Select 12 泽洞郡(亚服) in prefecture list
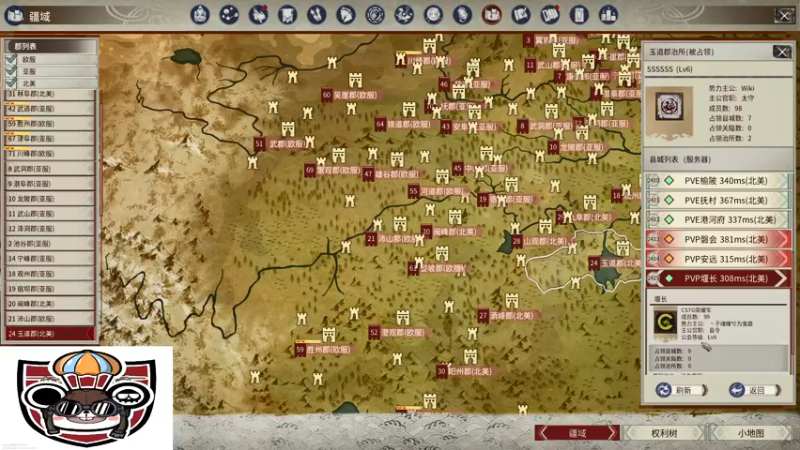The image size is (800, 450). 49,229
